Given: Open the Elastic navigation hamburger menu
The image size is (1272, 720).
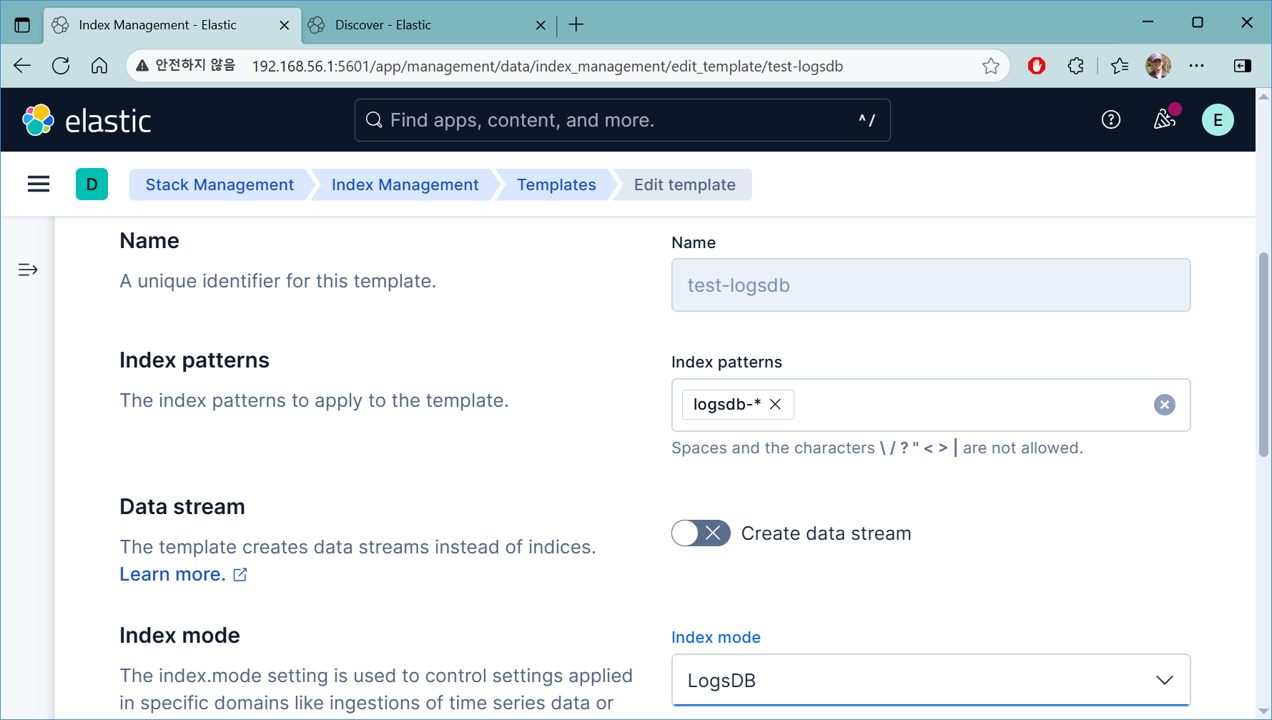Looking at the screenshot, I should point(38,184).
